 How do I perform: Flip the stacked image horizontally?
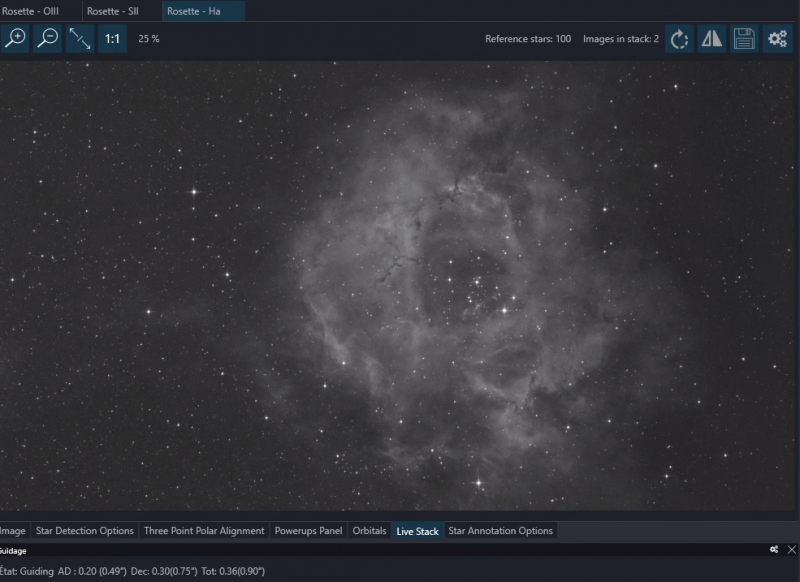pos(712,38)
